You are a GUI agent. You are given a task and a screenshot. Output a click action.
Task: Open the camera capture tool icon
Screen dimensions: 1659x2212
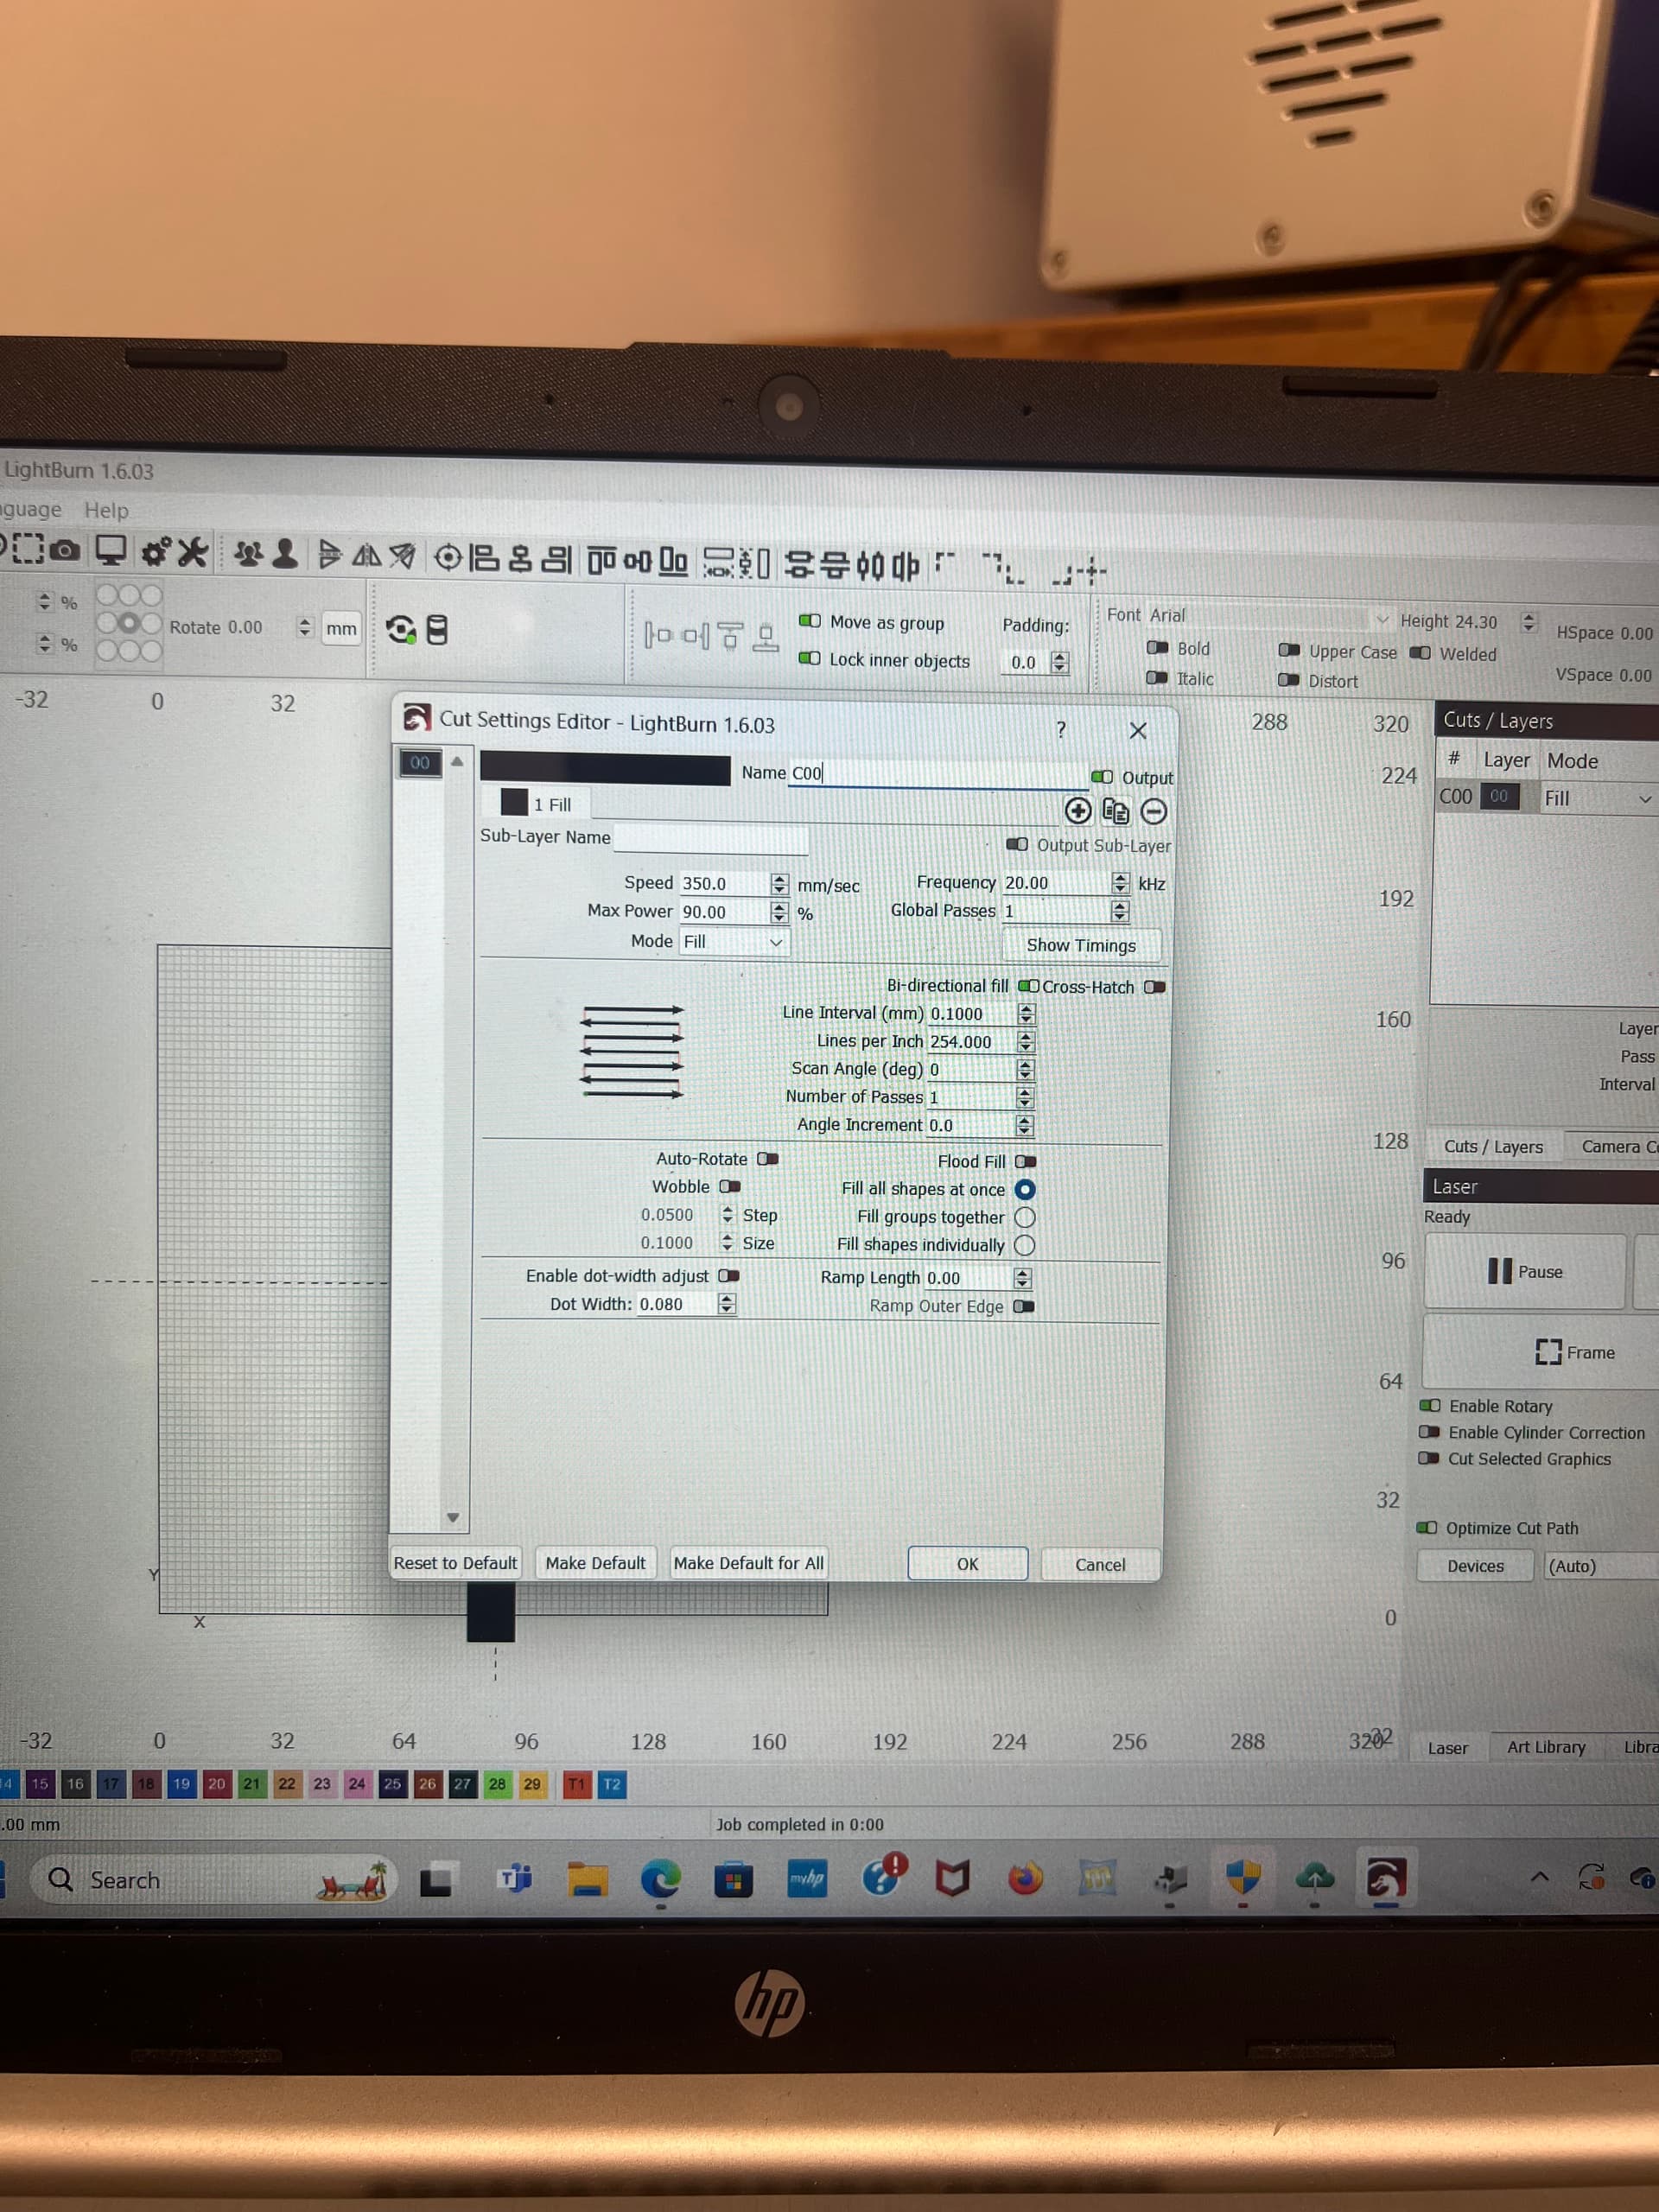click(x=65, y=550)
